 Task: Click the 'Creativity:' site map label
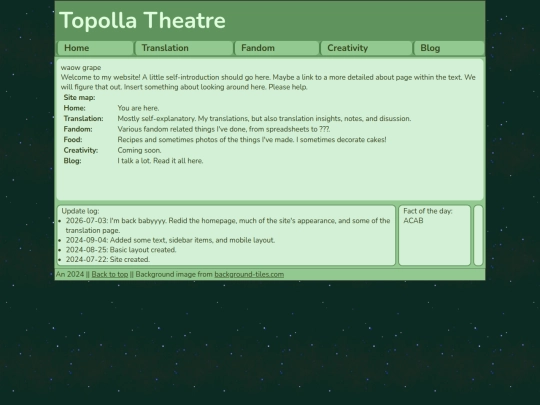pos(81,150)
